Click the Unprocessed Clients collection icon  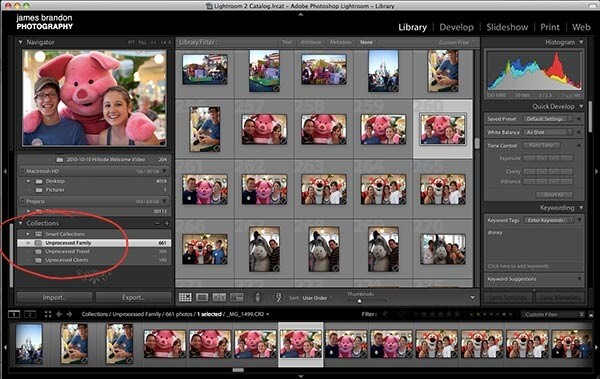[38, 260]
